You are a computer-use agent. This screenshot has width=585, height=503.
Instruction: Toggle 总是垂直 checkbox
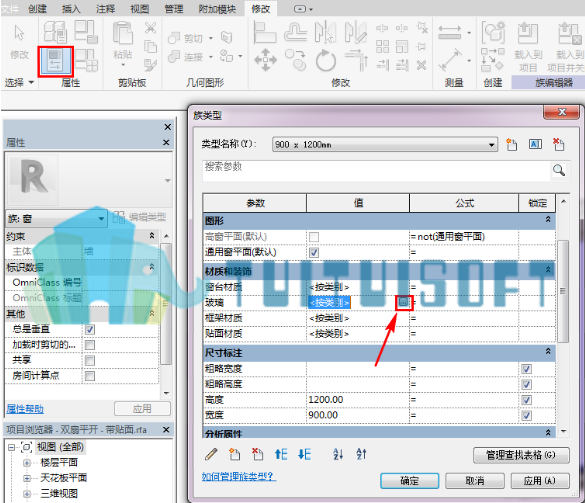coord(90,329)
